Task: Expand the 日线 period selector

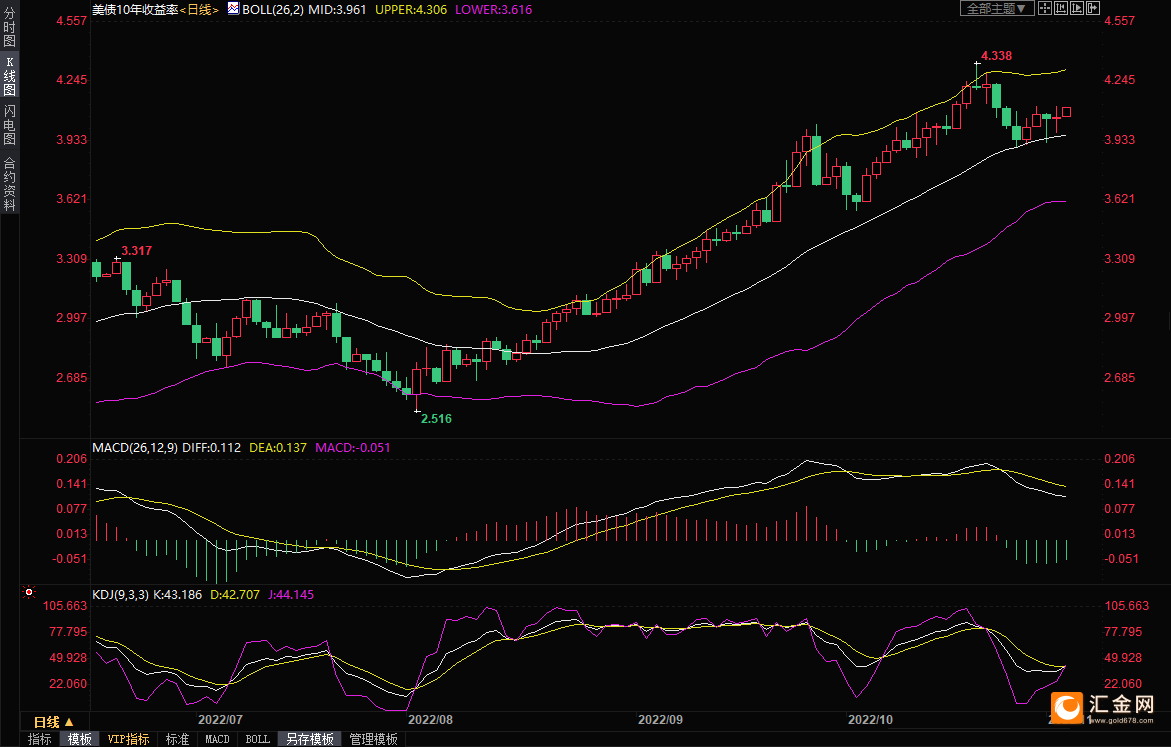Action: pyautogui.click(x=54, y=722)
